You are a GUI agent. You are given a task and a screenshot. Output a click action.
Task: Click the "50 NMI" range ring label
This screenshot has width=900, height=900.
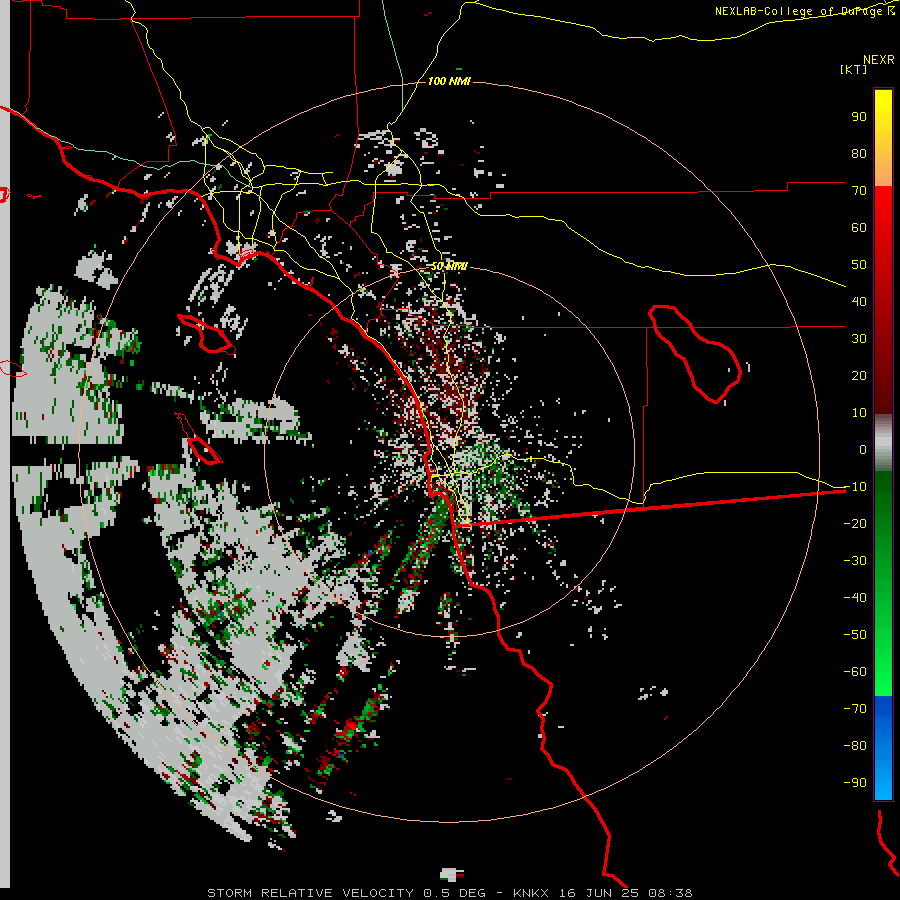click(449, 266)
